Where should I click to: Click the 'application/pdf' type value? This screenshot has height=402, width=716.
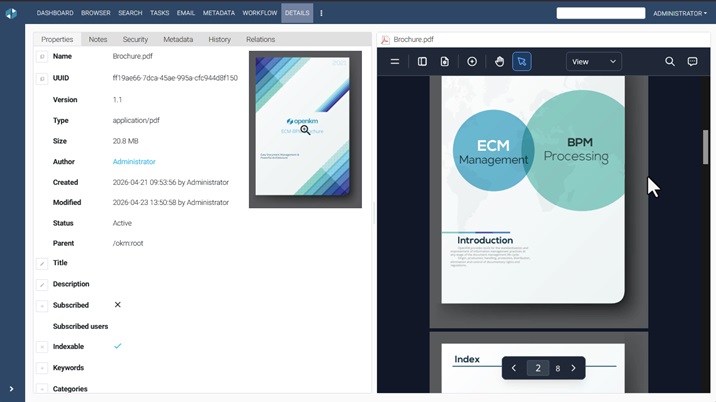(x=136, y=121)
